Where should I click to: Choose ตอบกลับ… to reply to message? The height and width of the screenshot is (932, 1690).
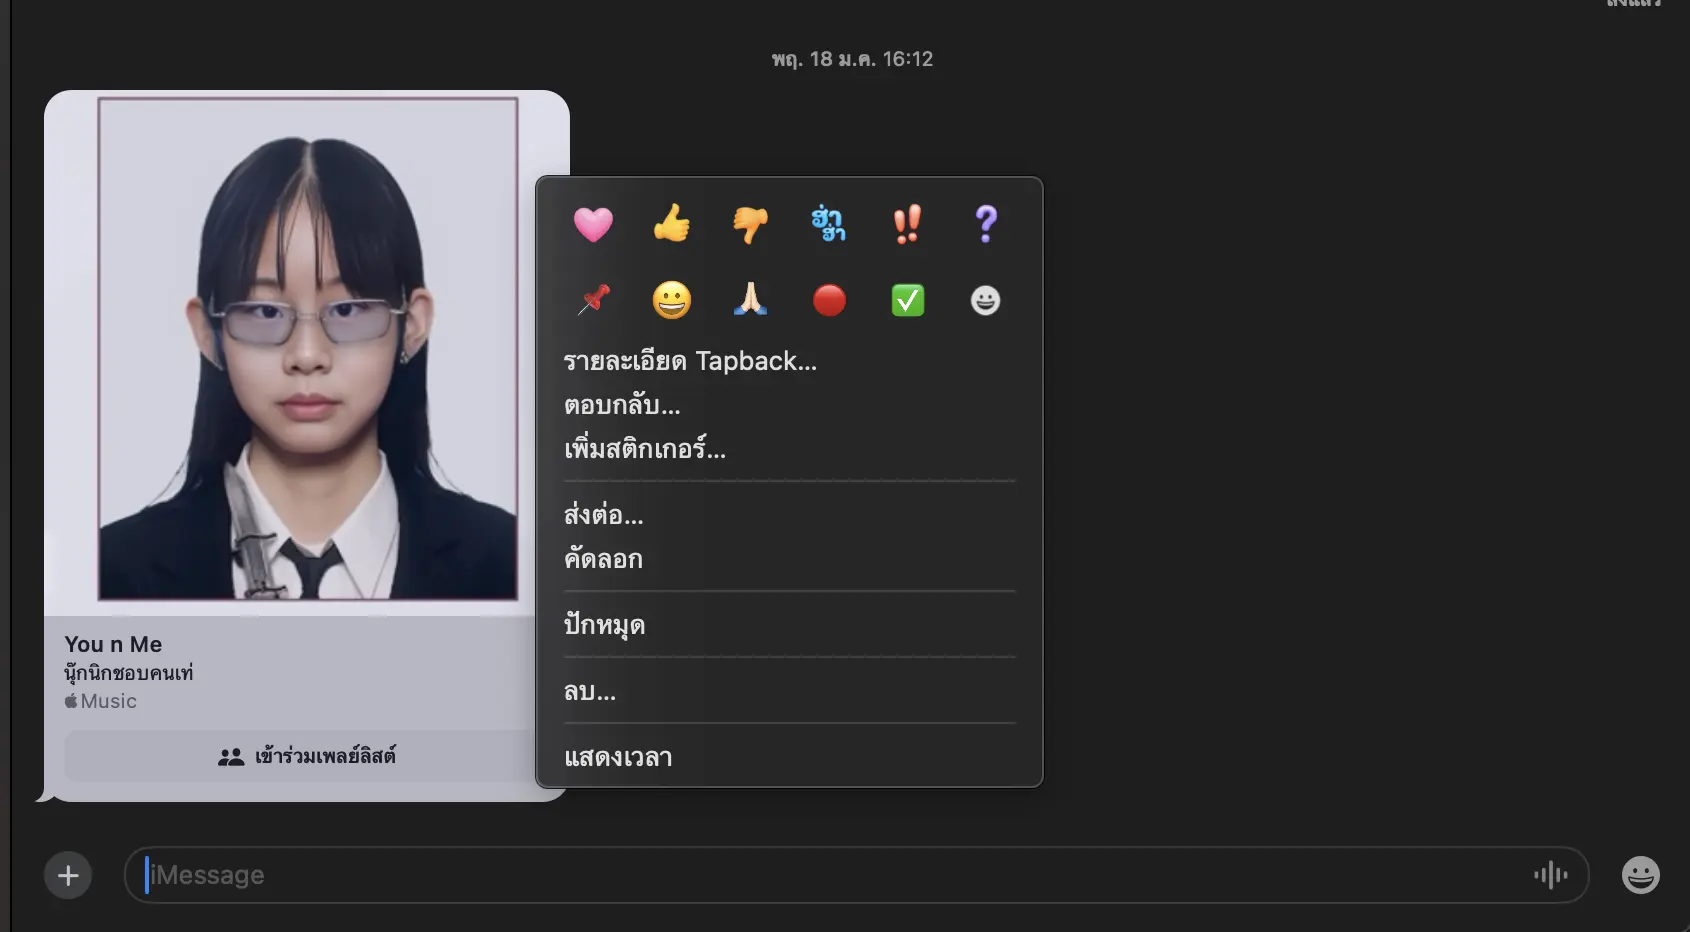point(622,405)
